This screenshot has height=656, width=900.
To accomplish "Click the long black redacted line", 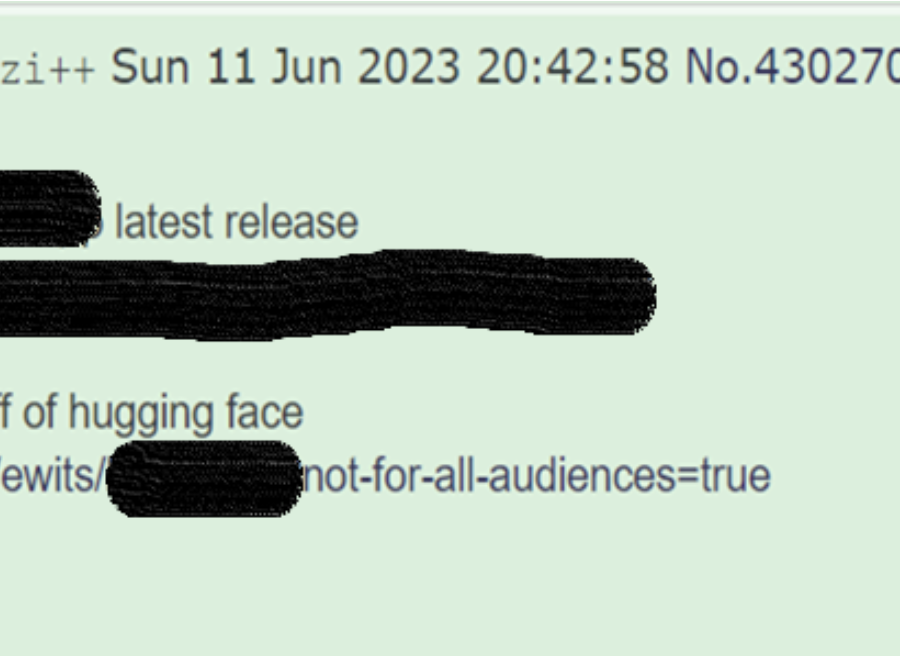I will point(327,294).
